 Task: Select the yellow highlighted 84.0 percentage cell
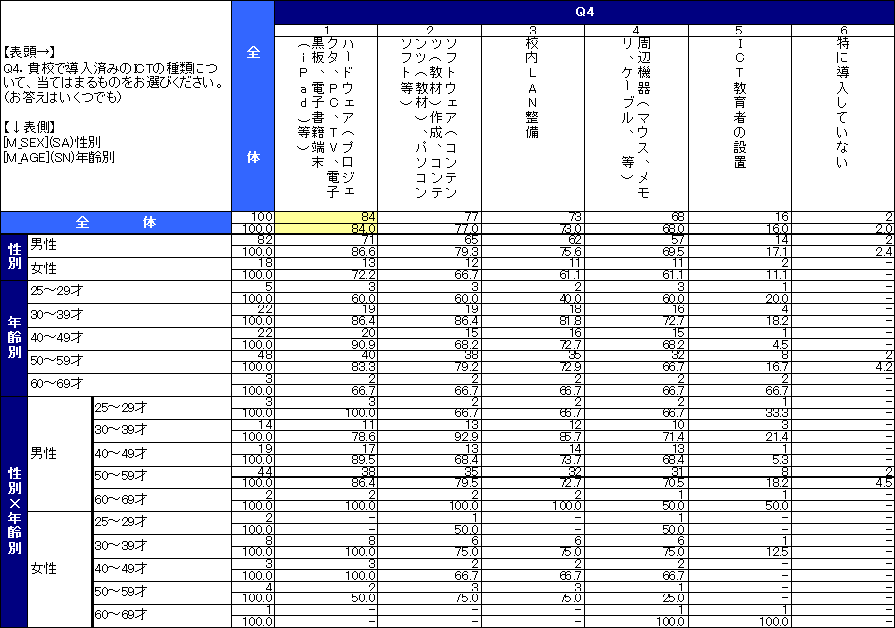326,229
